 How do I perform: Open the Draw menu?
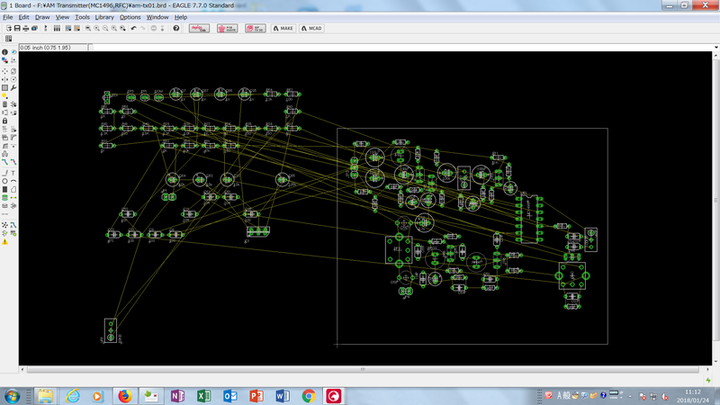(42, 17)
